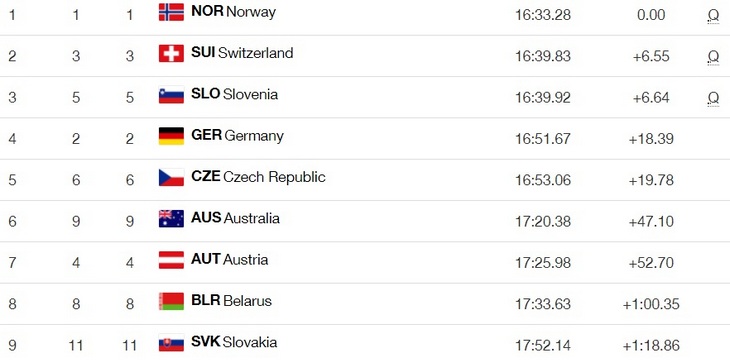This screenshot has height=363, width=730.
Task: Click the Q qualified marker for Slovenia
Action: (x=713, y=98)
